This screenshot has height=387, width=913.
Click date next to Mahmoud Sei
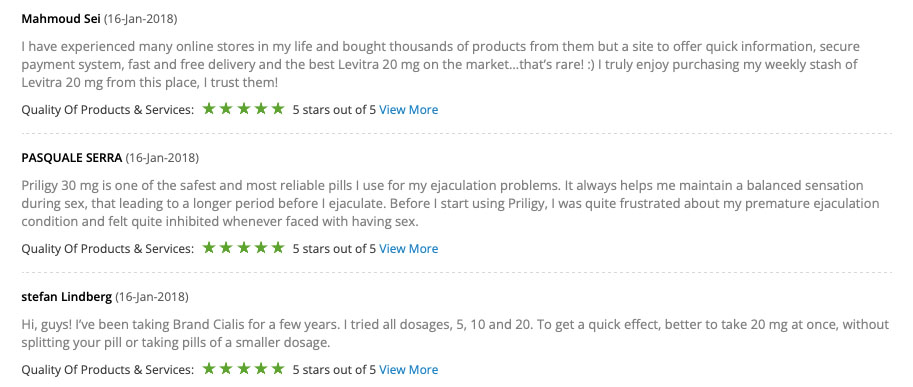[140, 19]
